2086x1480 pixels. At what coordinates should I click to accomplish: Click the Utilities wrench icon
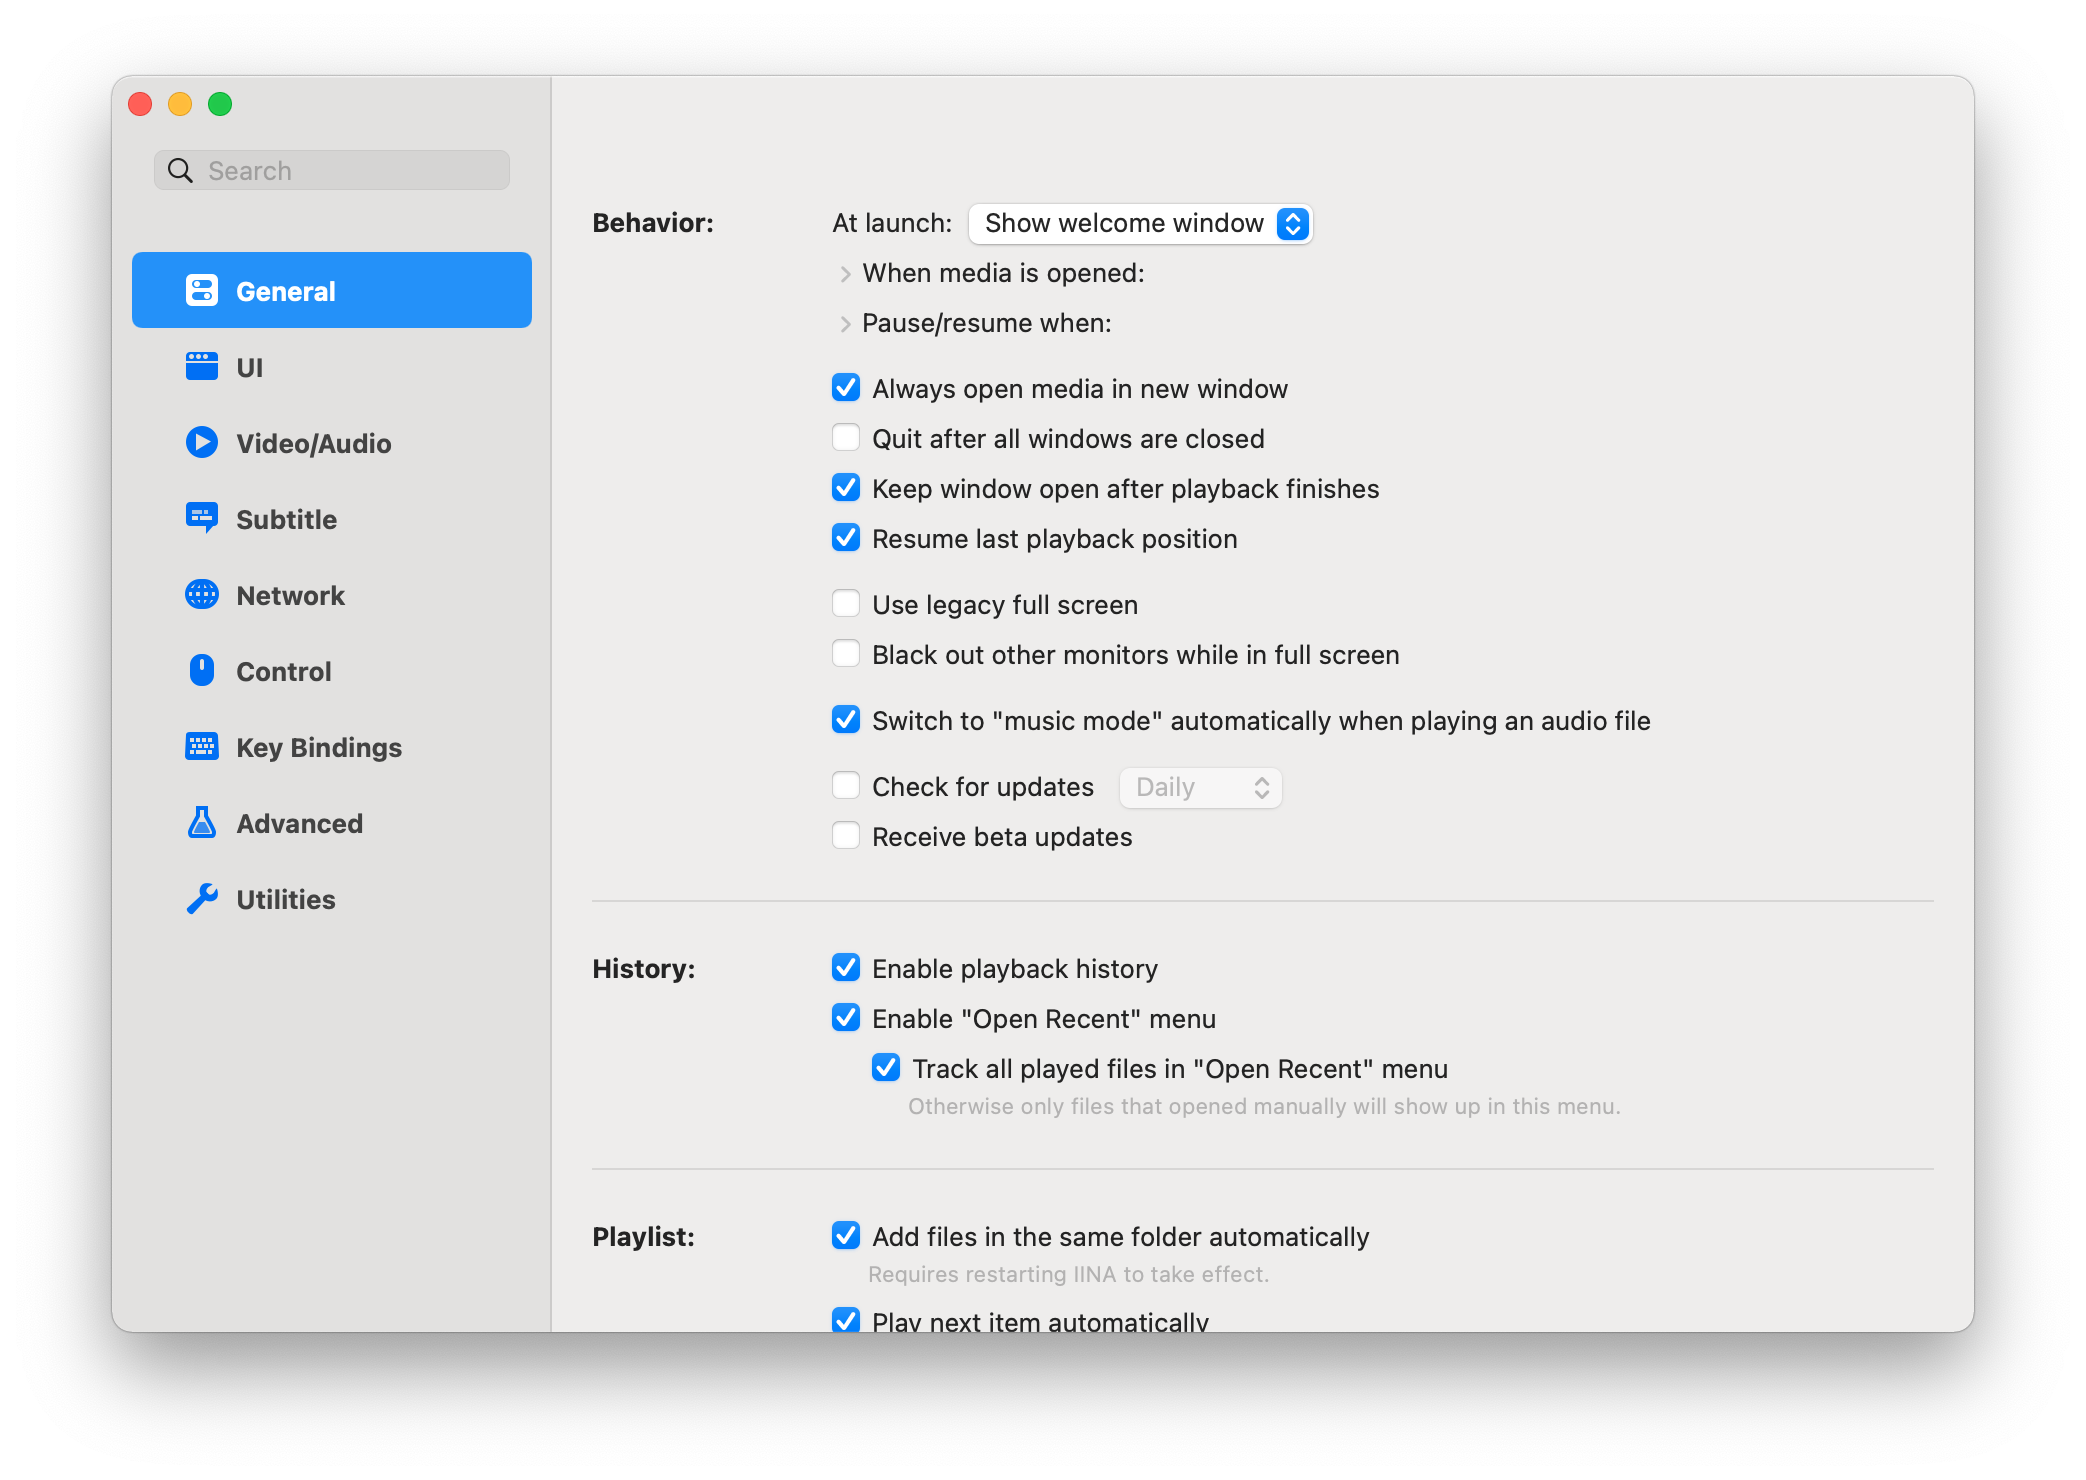tap(202, 898)
